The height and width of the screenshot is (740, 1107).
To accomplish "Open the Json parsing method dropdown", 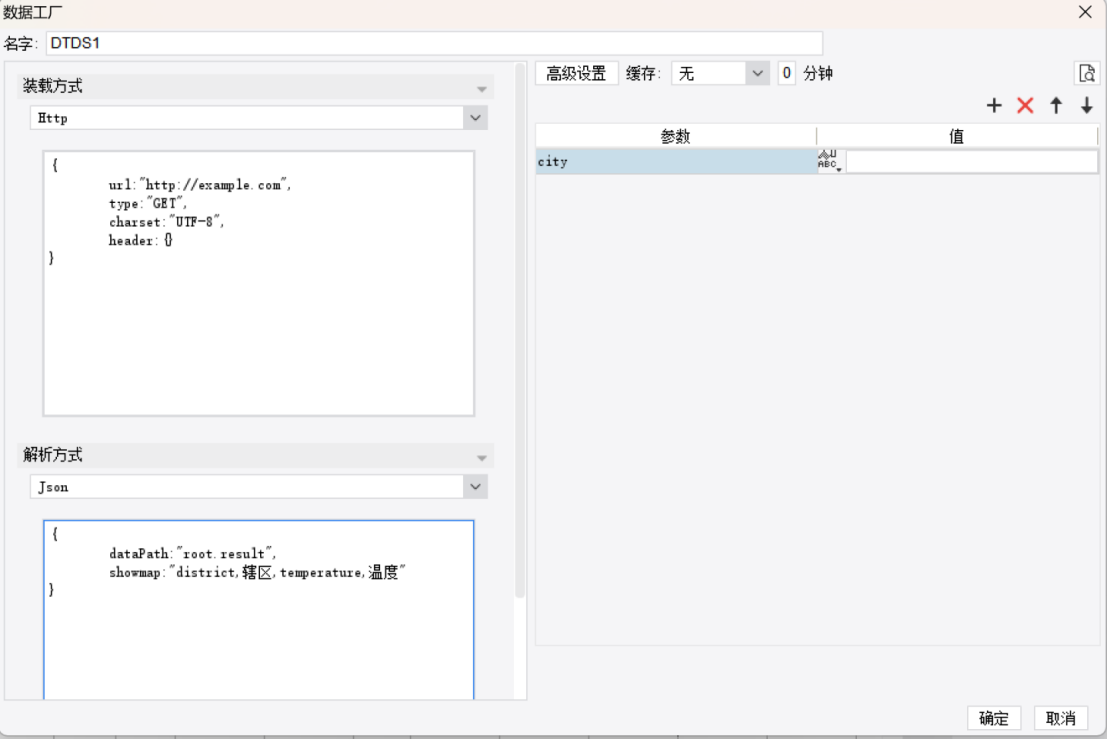I will [475, 487].
